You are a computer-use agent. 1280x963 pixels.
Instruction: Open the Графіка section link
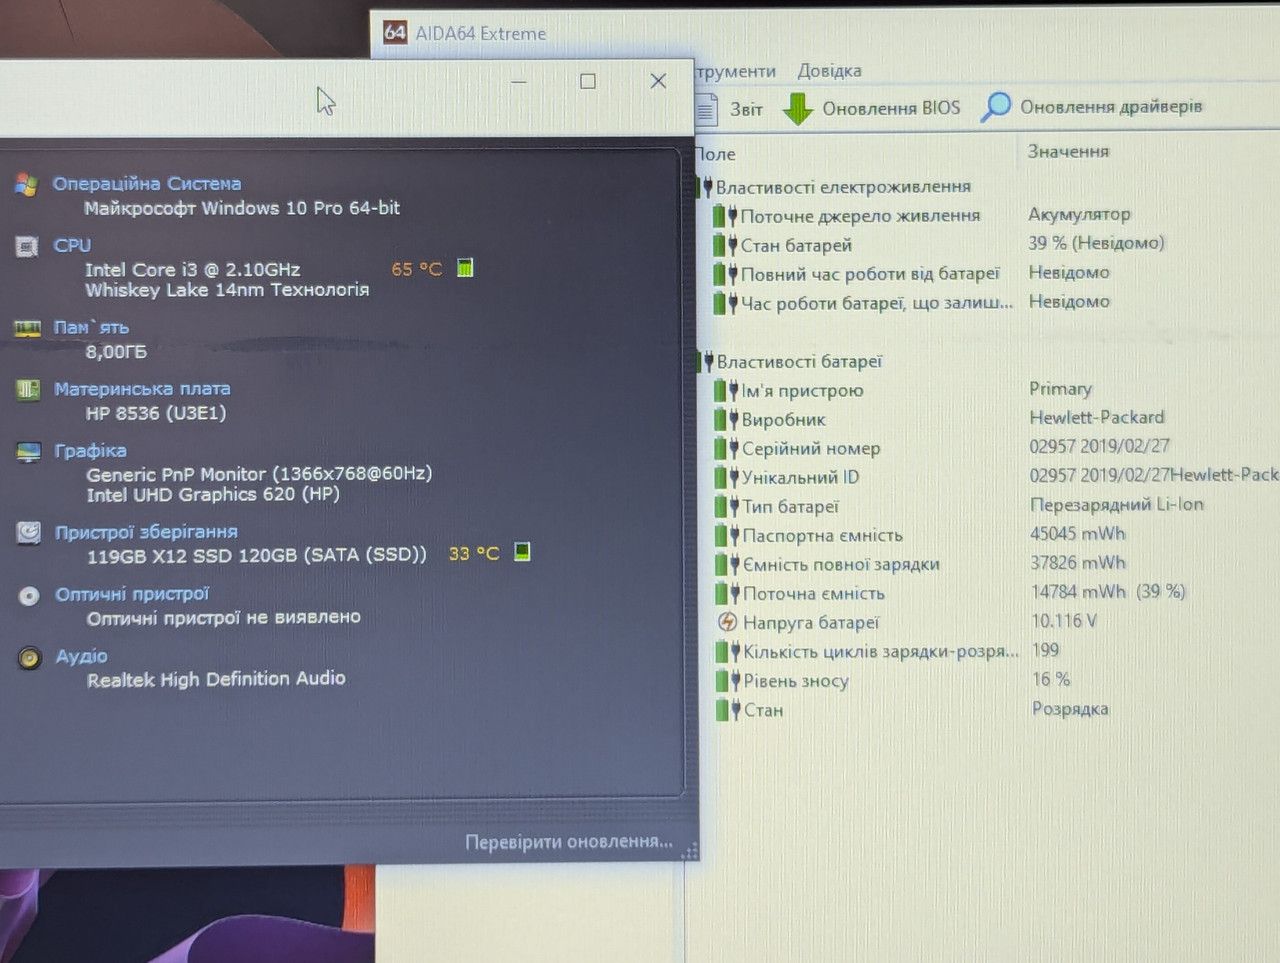[90, 450]
